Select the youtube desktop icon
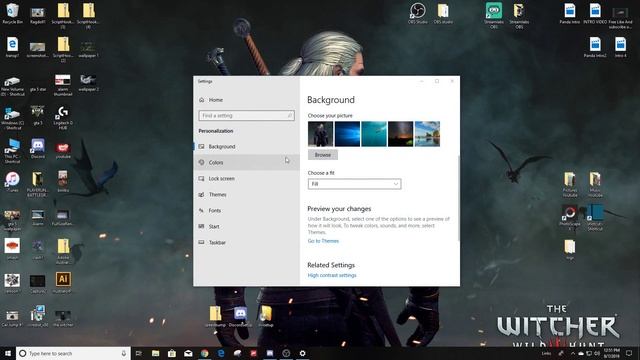This screenshot has width=640, height=360. pyautogui.click(x=63, y=150)
